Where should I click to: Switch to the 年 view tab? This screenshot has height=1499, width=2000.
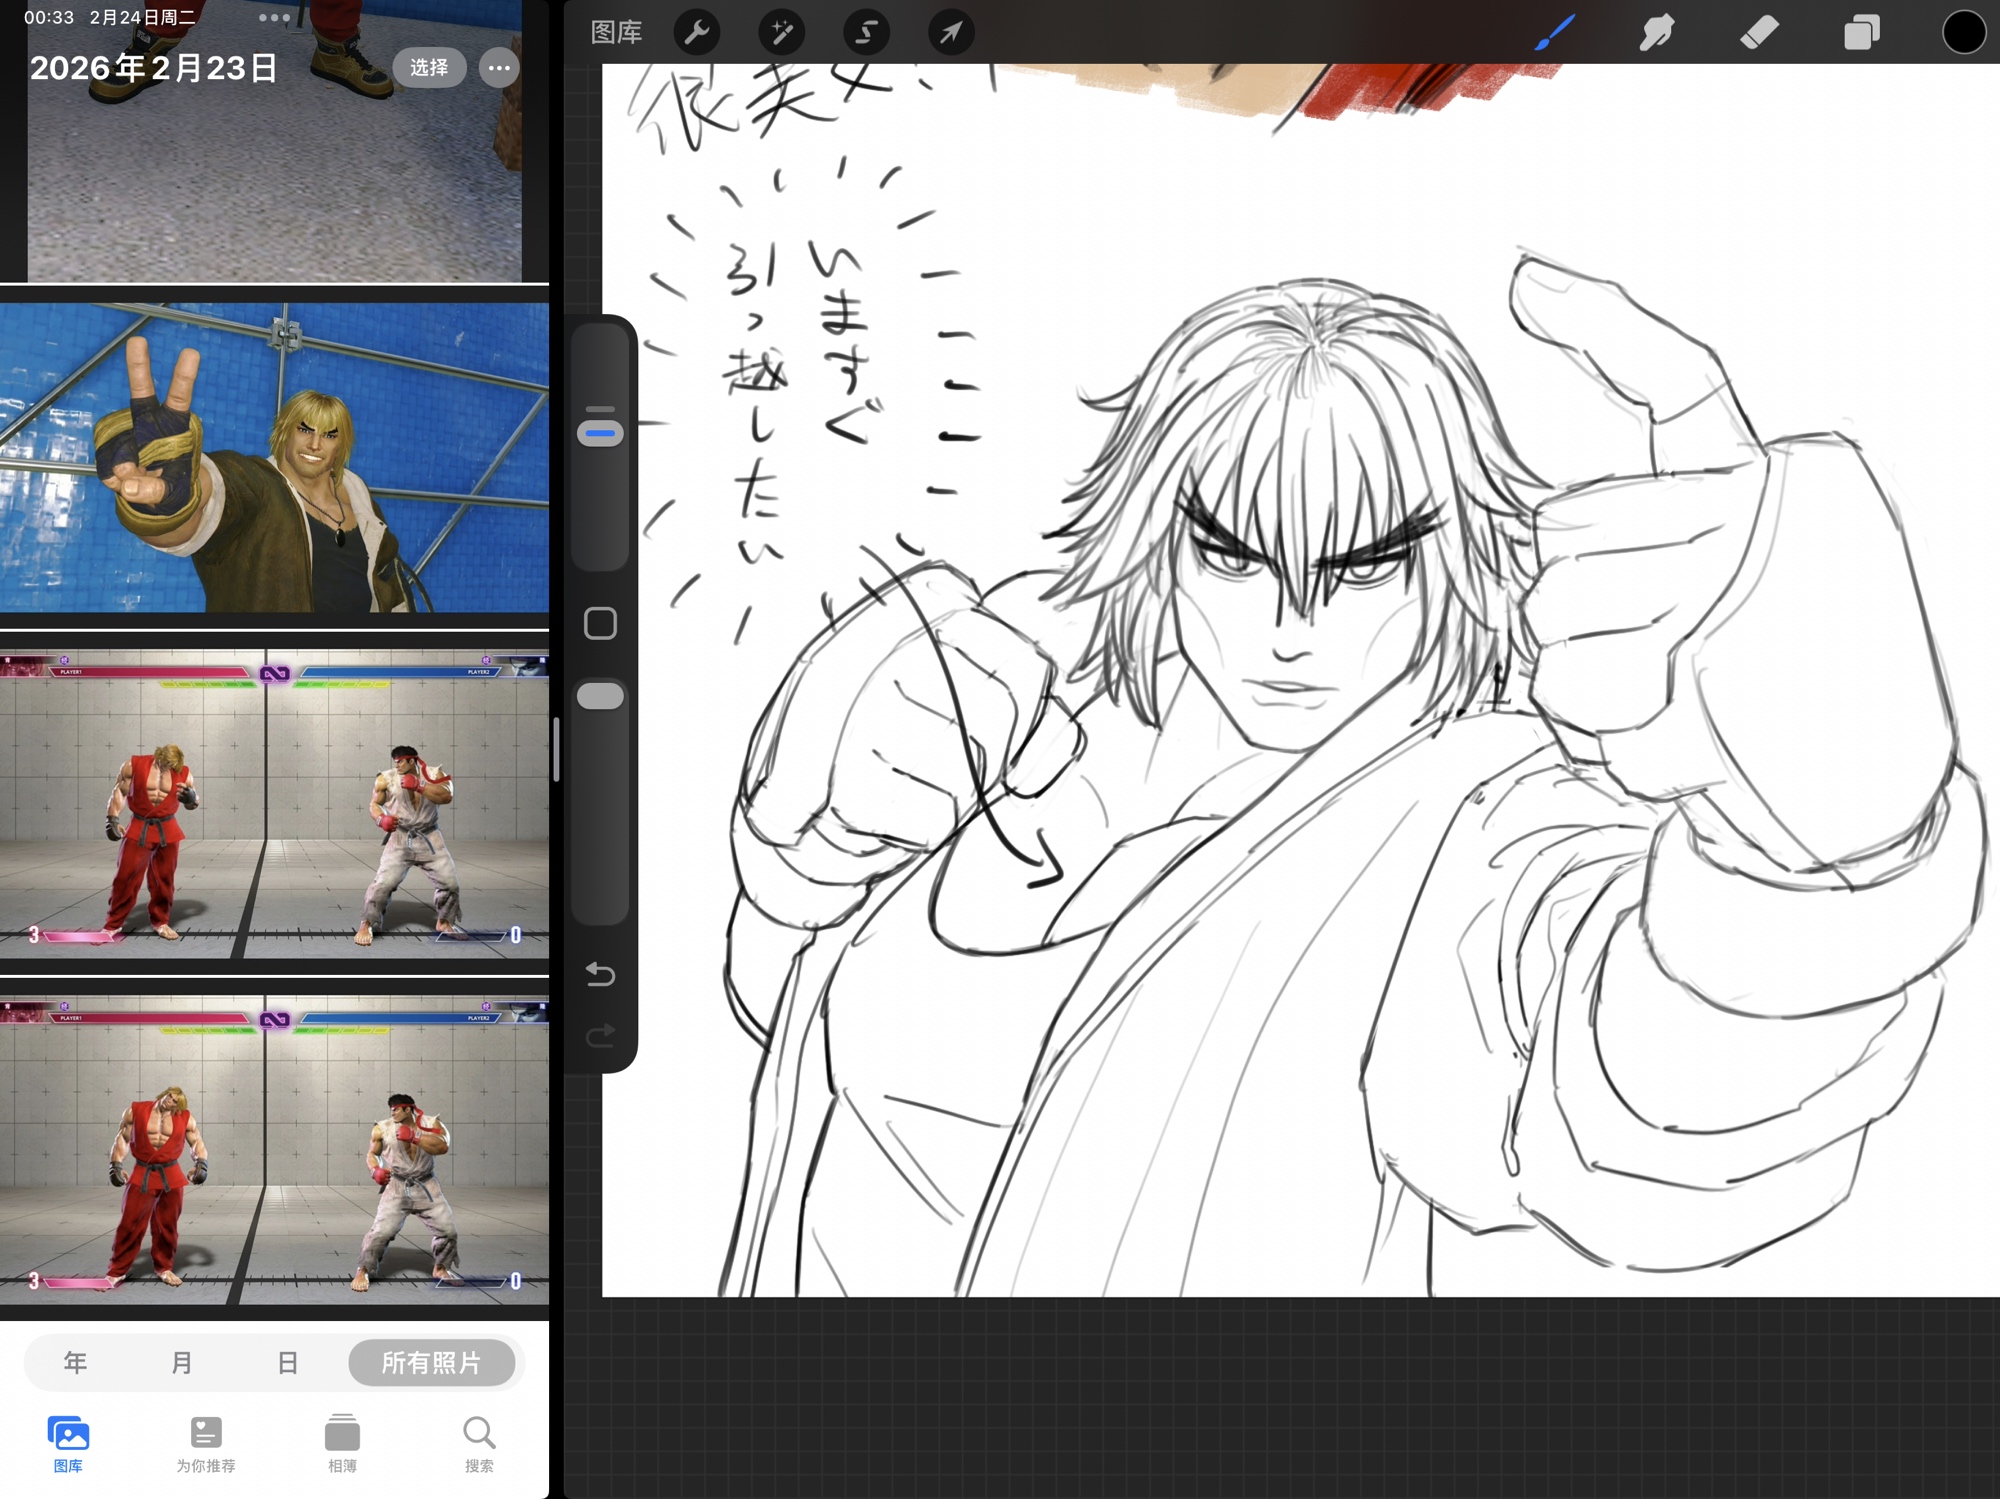pyautogui.click(x=75, y=1362)
